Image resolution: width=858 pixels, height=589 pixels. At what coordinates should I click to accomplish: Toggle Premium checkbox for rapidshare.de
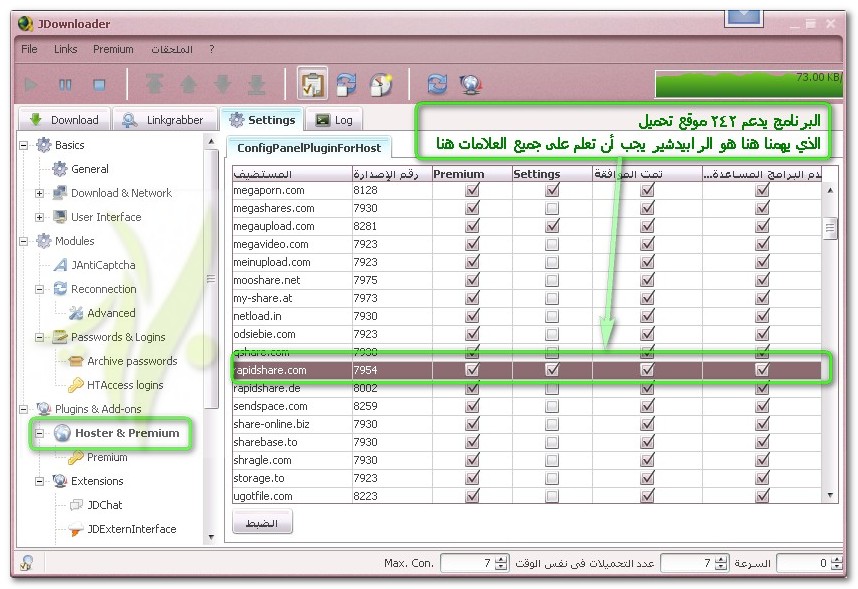point(472,388)
